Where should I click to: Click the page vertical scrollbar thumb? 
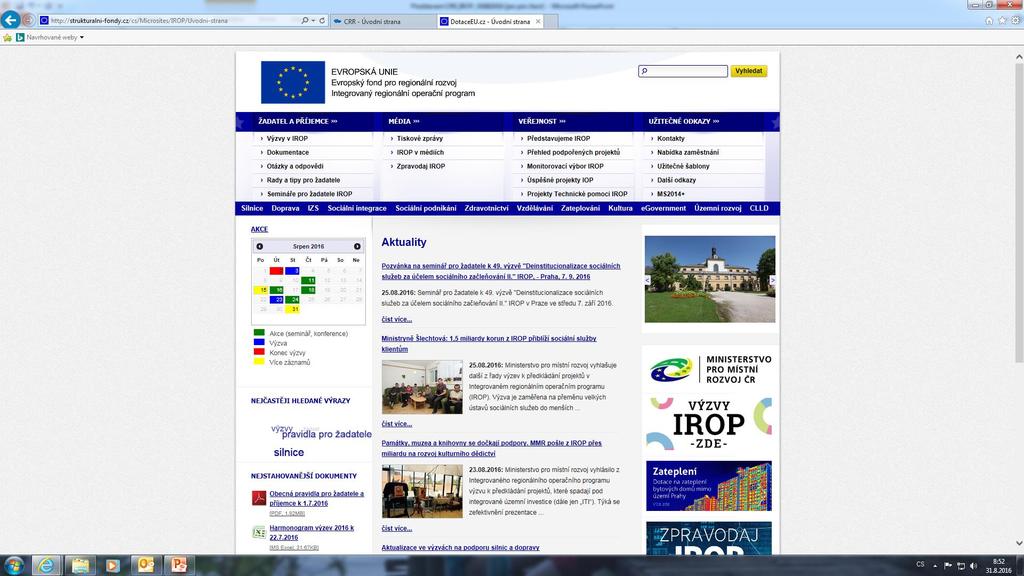click(x=1019, y=214)
